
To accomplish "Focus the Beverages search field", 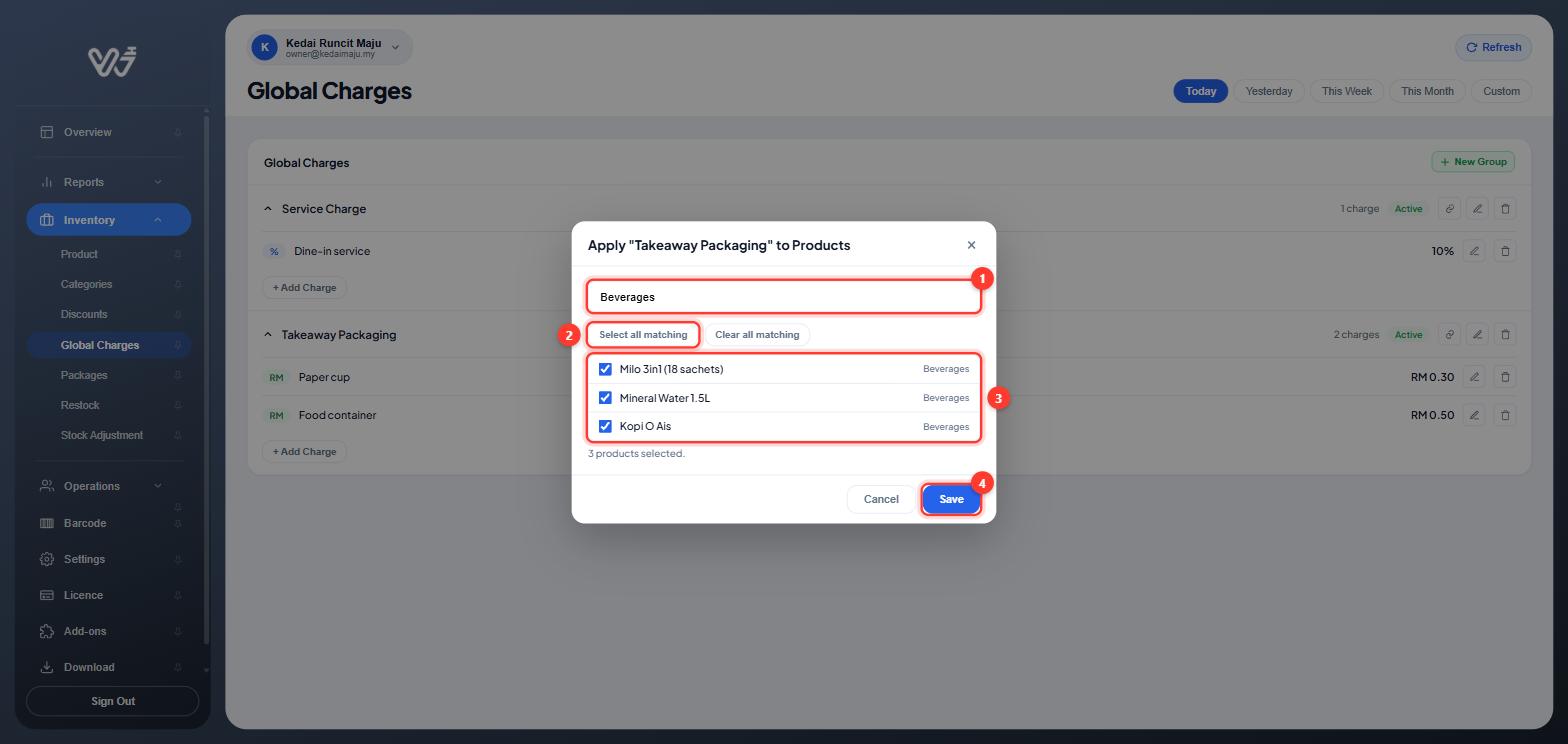I will [x=784, y=297].
